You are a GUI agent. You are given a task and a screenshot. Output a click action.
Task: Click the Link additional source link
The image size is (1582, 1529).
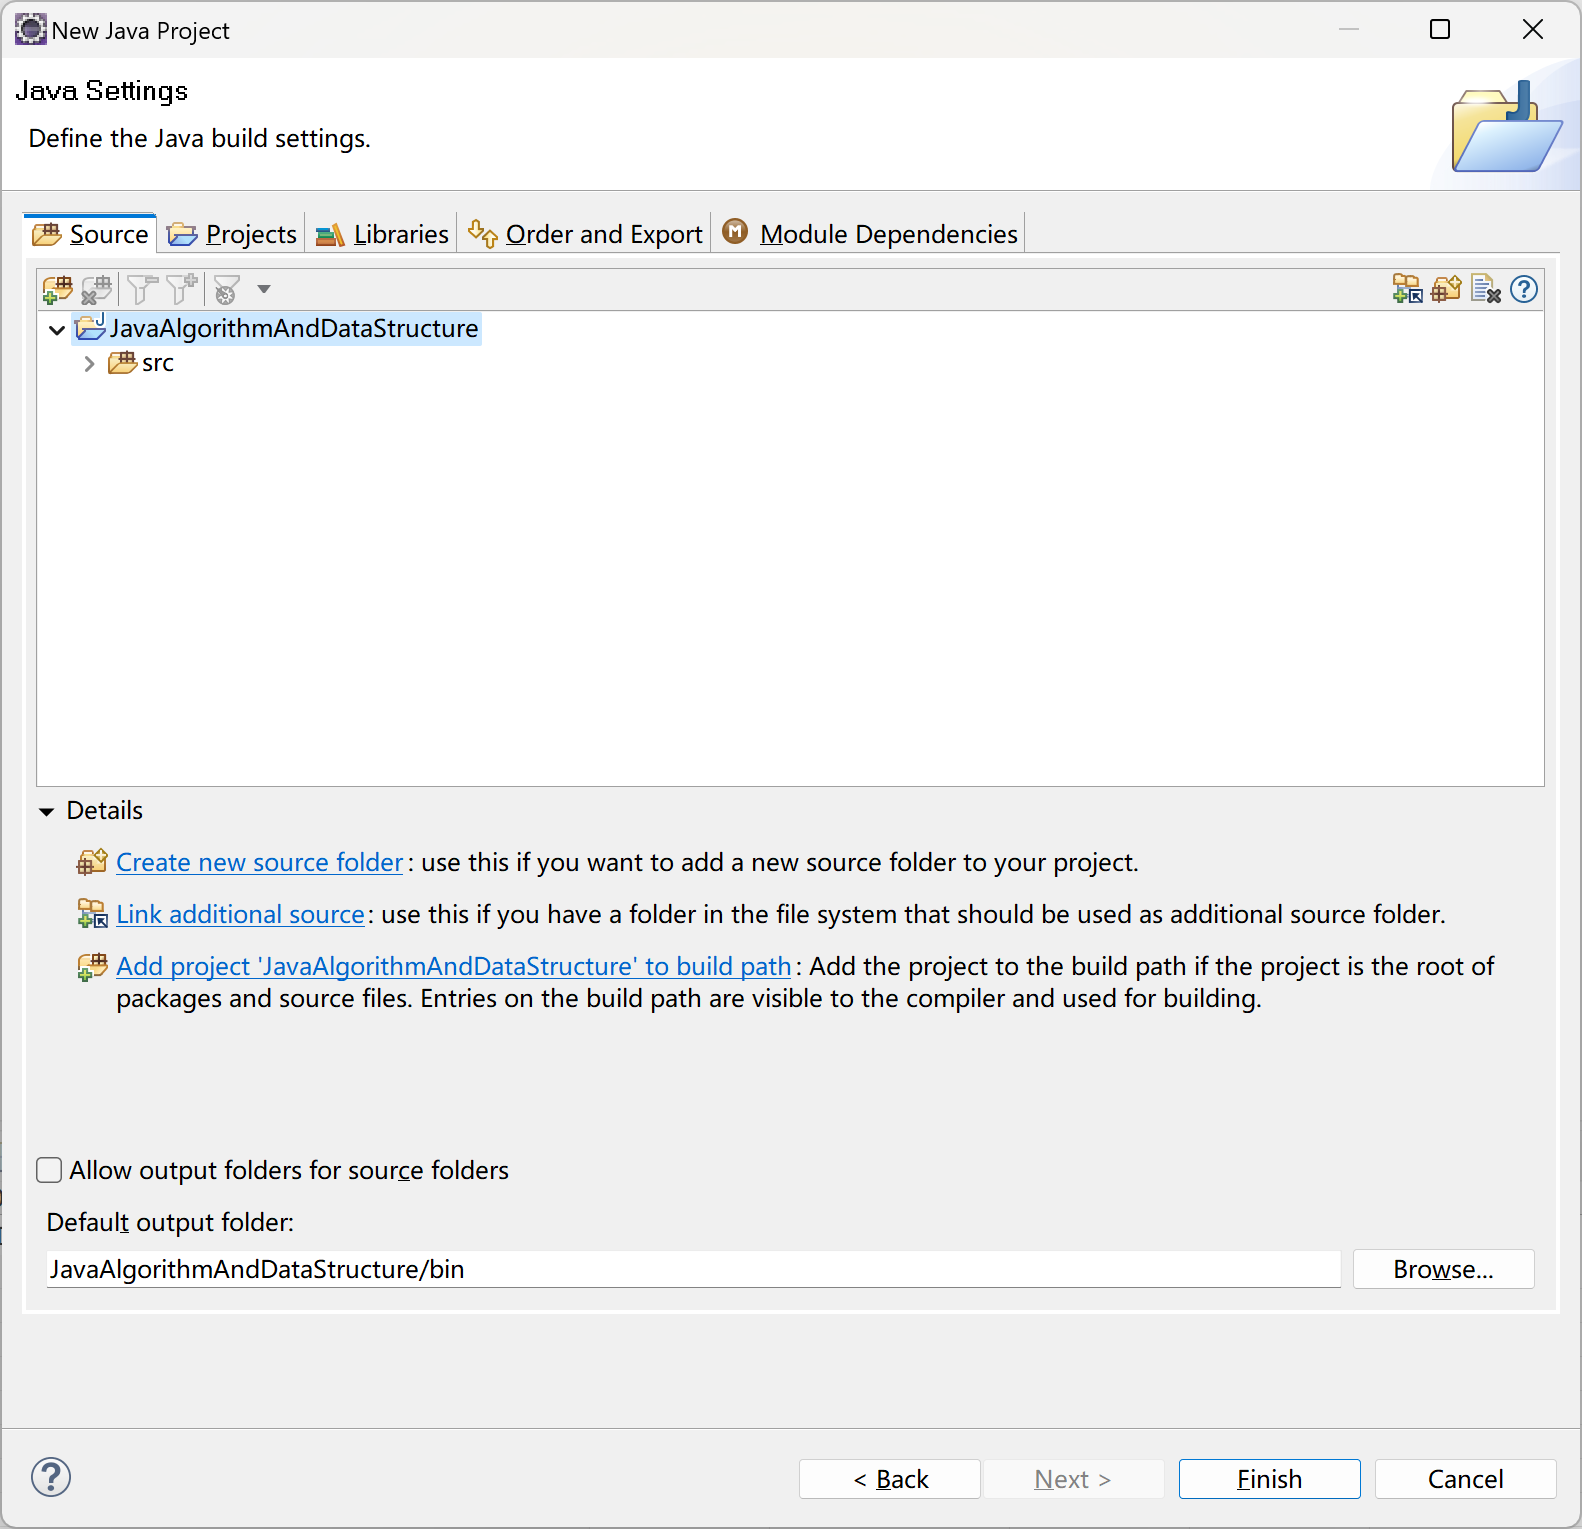tap(241, 914)
